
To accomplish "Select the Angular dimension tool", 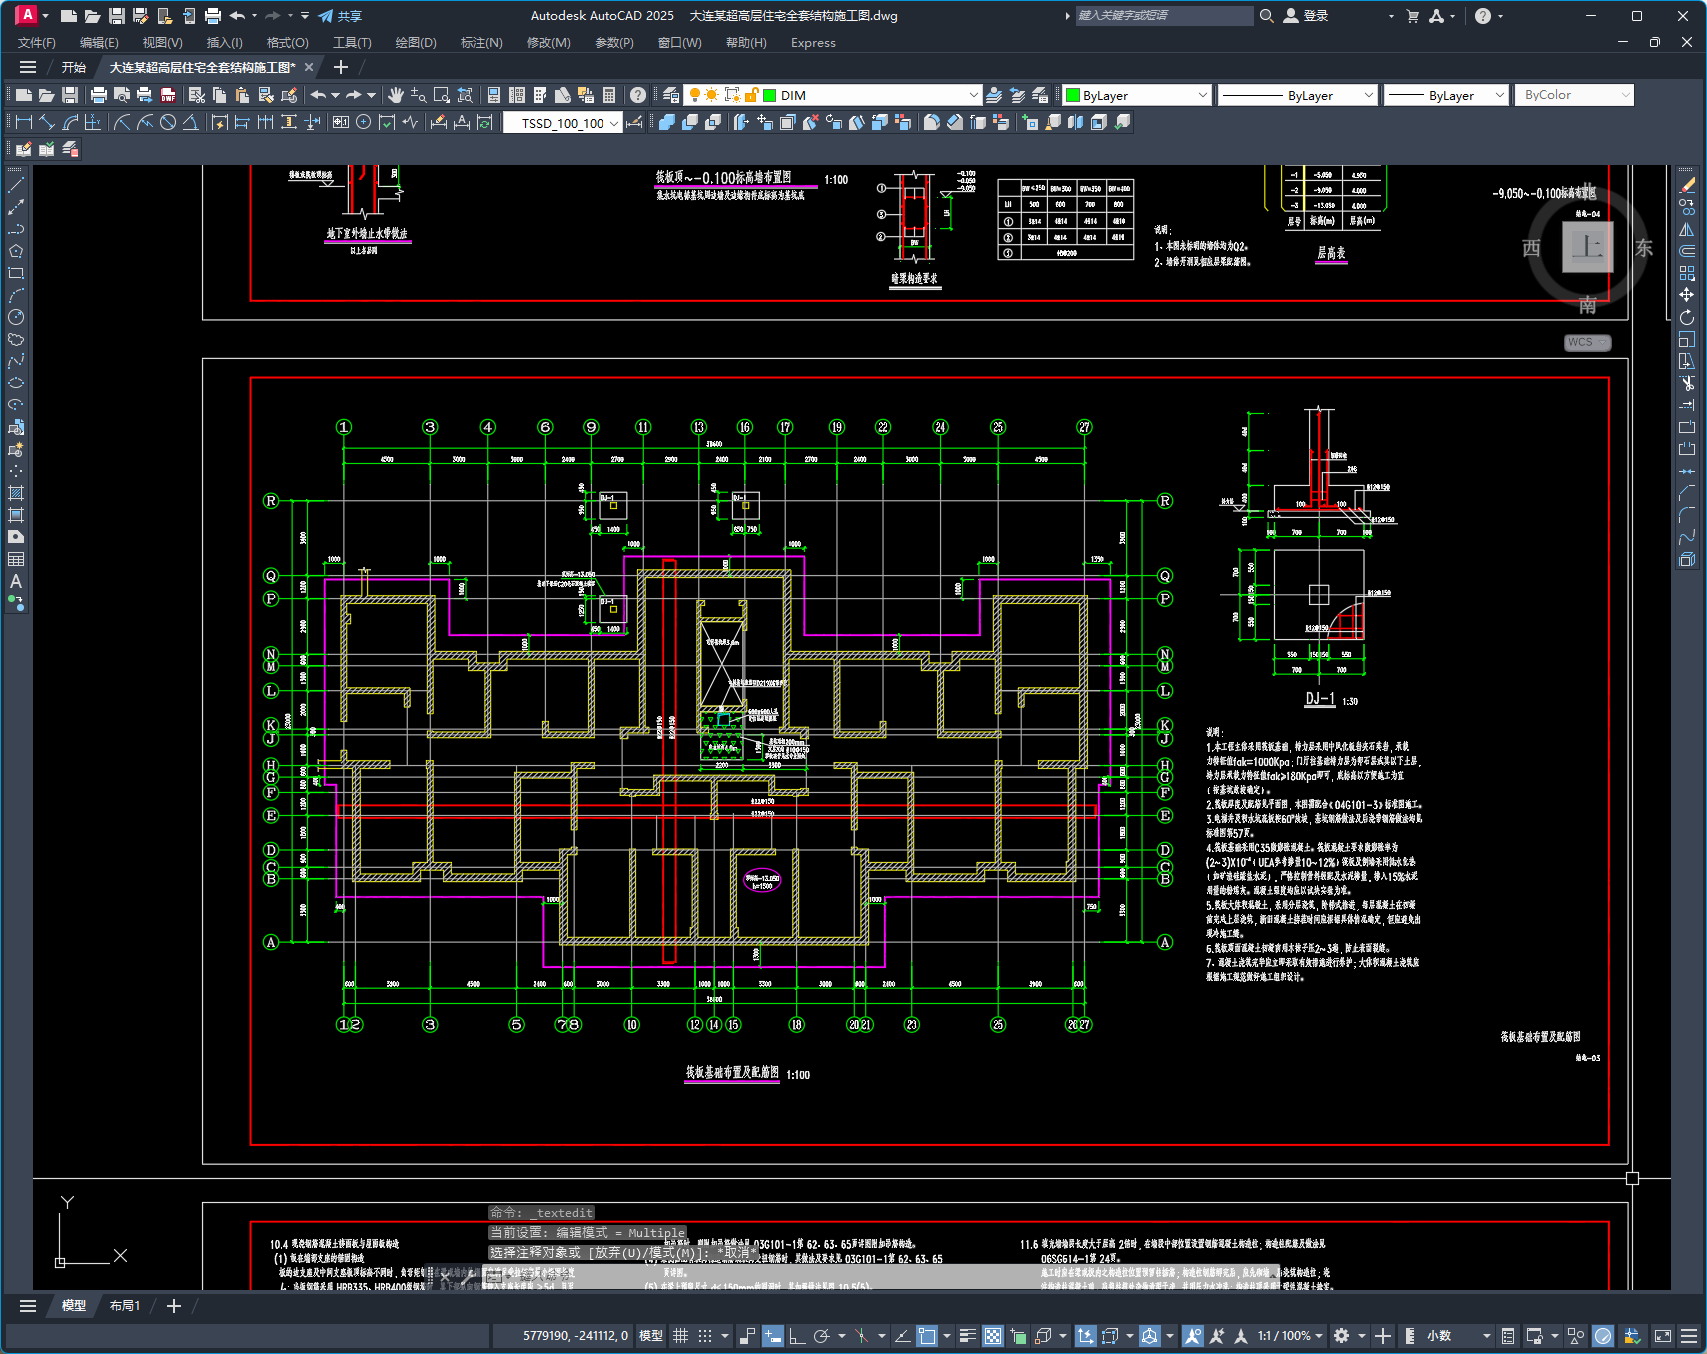I will [x=190, y=122].
